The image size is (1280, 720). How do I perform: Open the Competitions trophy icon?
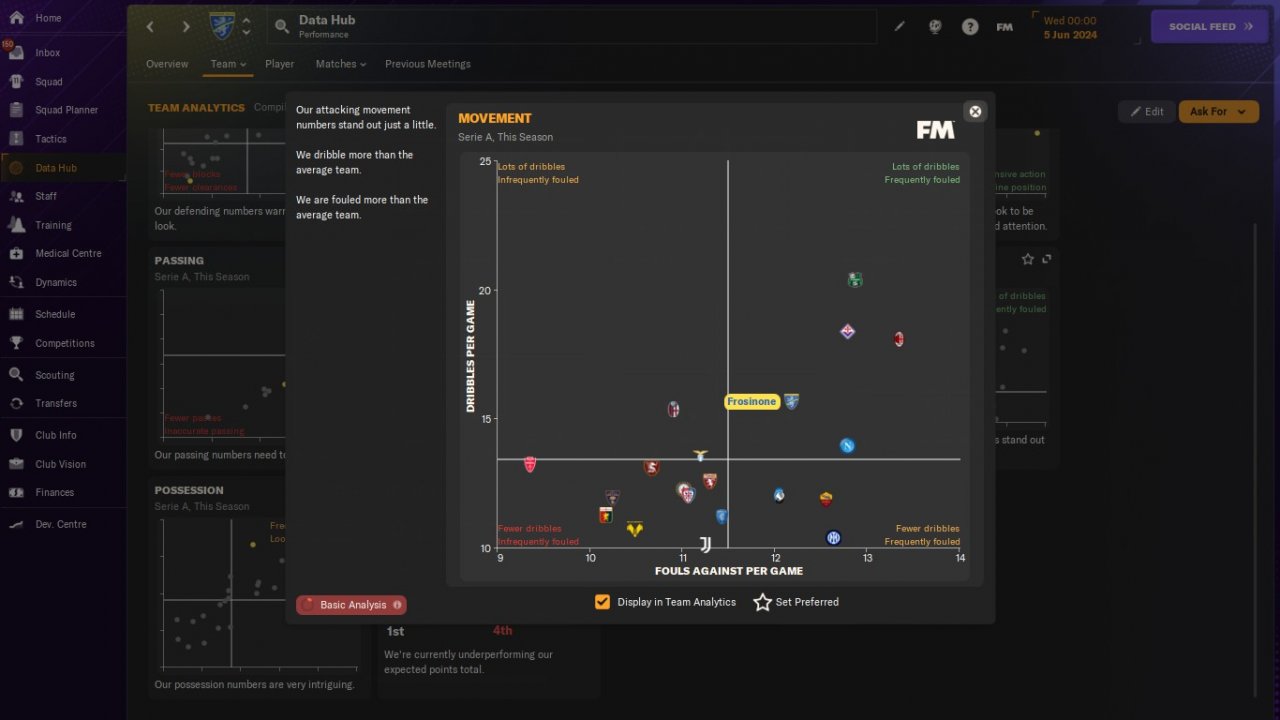[16, 343]
